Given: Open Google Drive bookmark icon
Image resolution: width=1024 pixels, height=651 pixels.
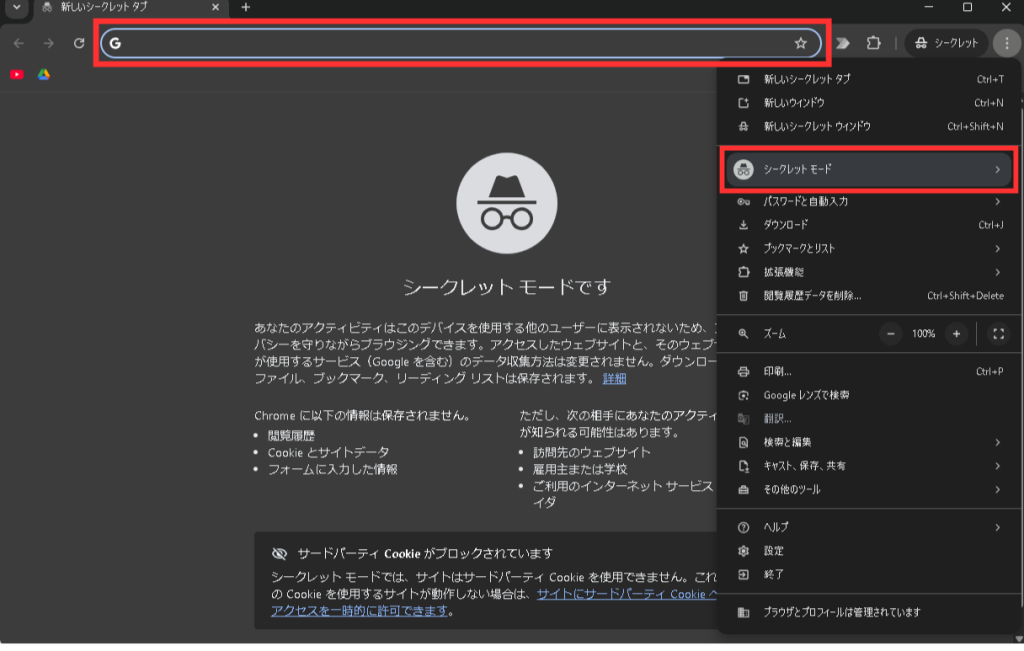Looking at the screenshot, I should tap(44, 74).
